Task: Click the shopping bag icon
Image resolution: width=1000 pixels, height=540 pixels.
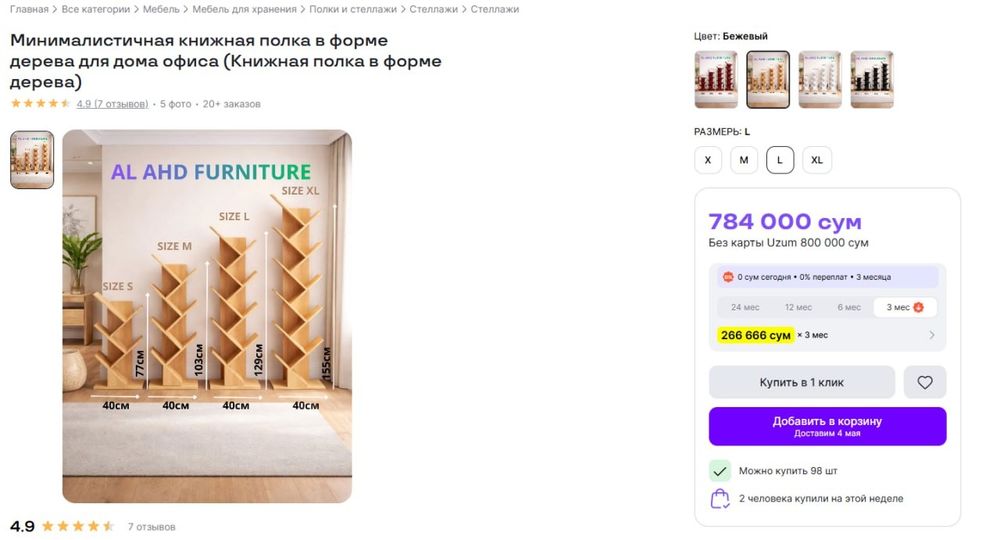Action: [x=720, y=498]
